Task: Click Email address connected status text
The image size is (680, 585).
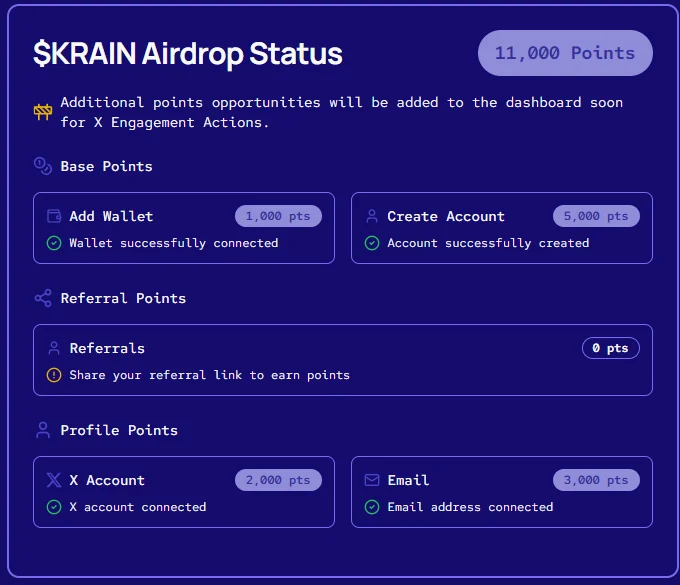Action: pyautogui.click(x=470, y=507)
